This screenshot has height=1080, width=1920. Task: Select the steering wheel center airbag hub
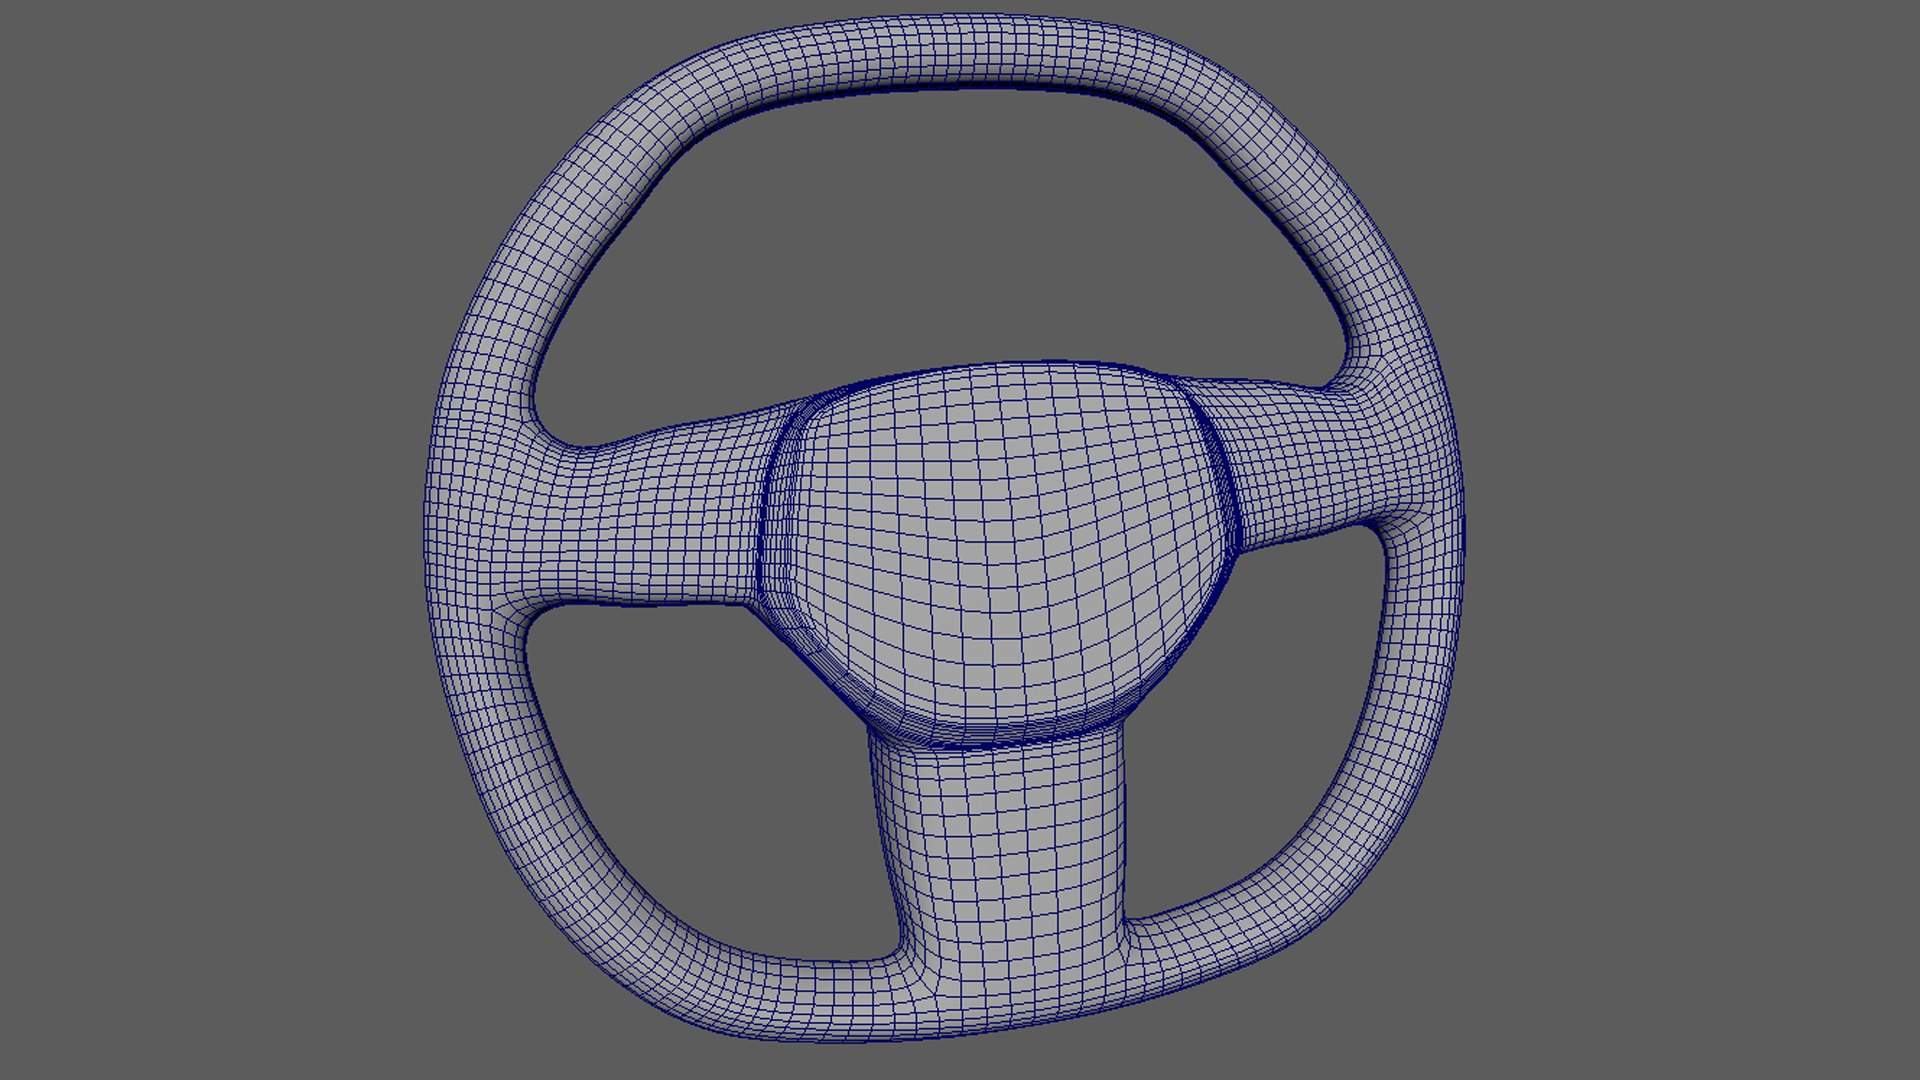point(1000,555)
